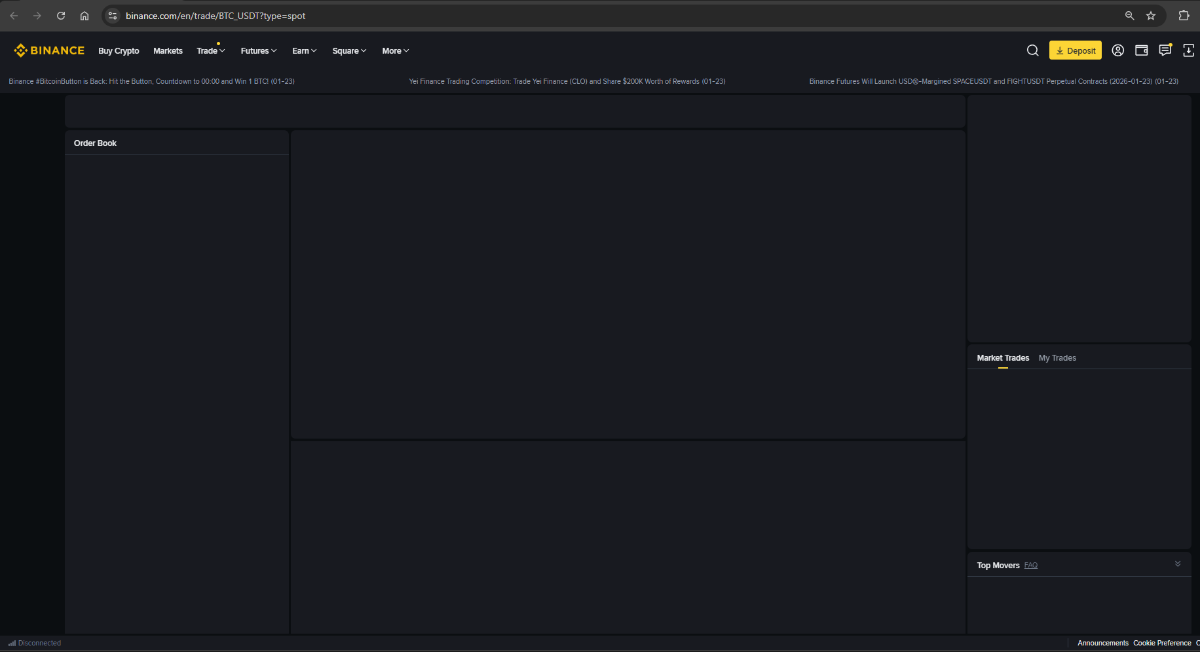
Task: Open the Binance search magnifier
Action: click(x=1033, y=51)
